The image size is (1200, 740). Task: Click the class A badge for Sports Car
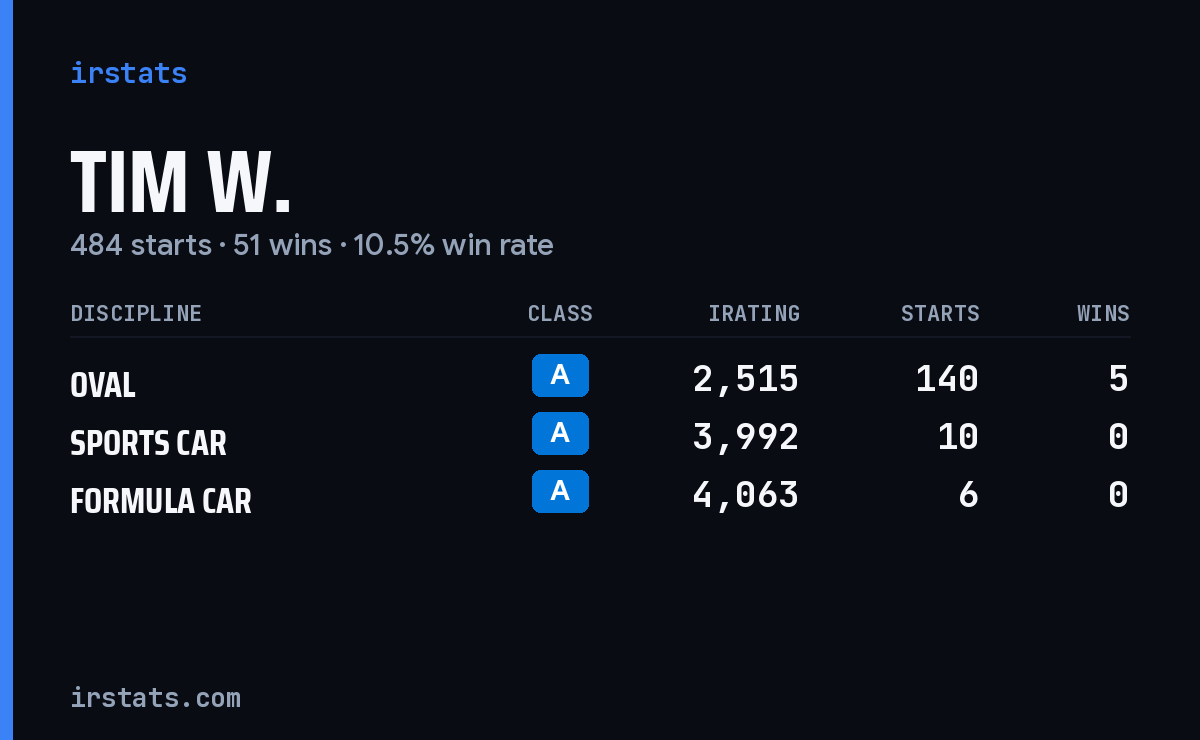[560, 433]
